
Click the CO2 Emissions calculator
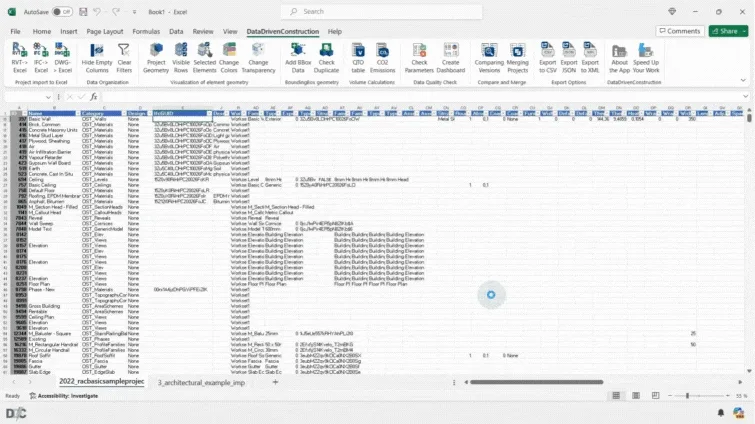[382, 58]
